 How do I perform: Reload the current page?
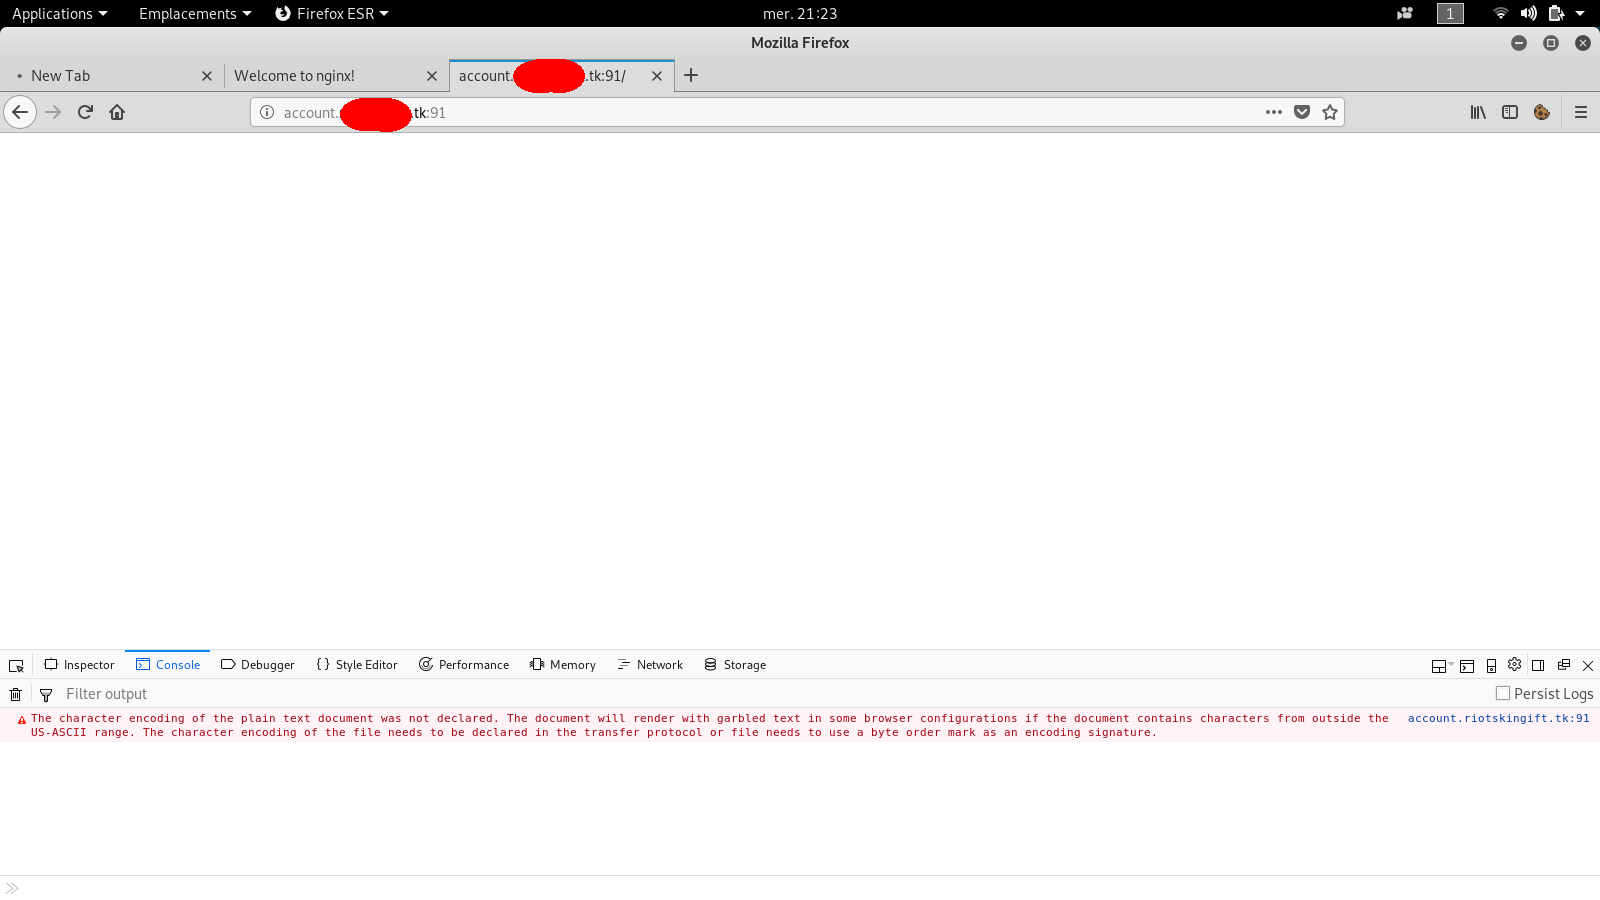pyautogui.click(x=85, y=112)
